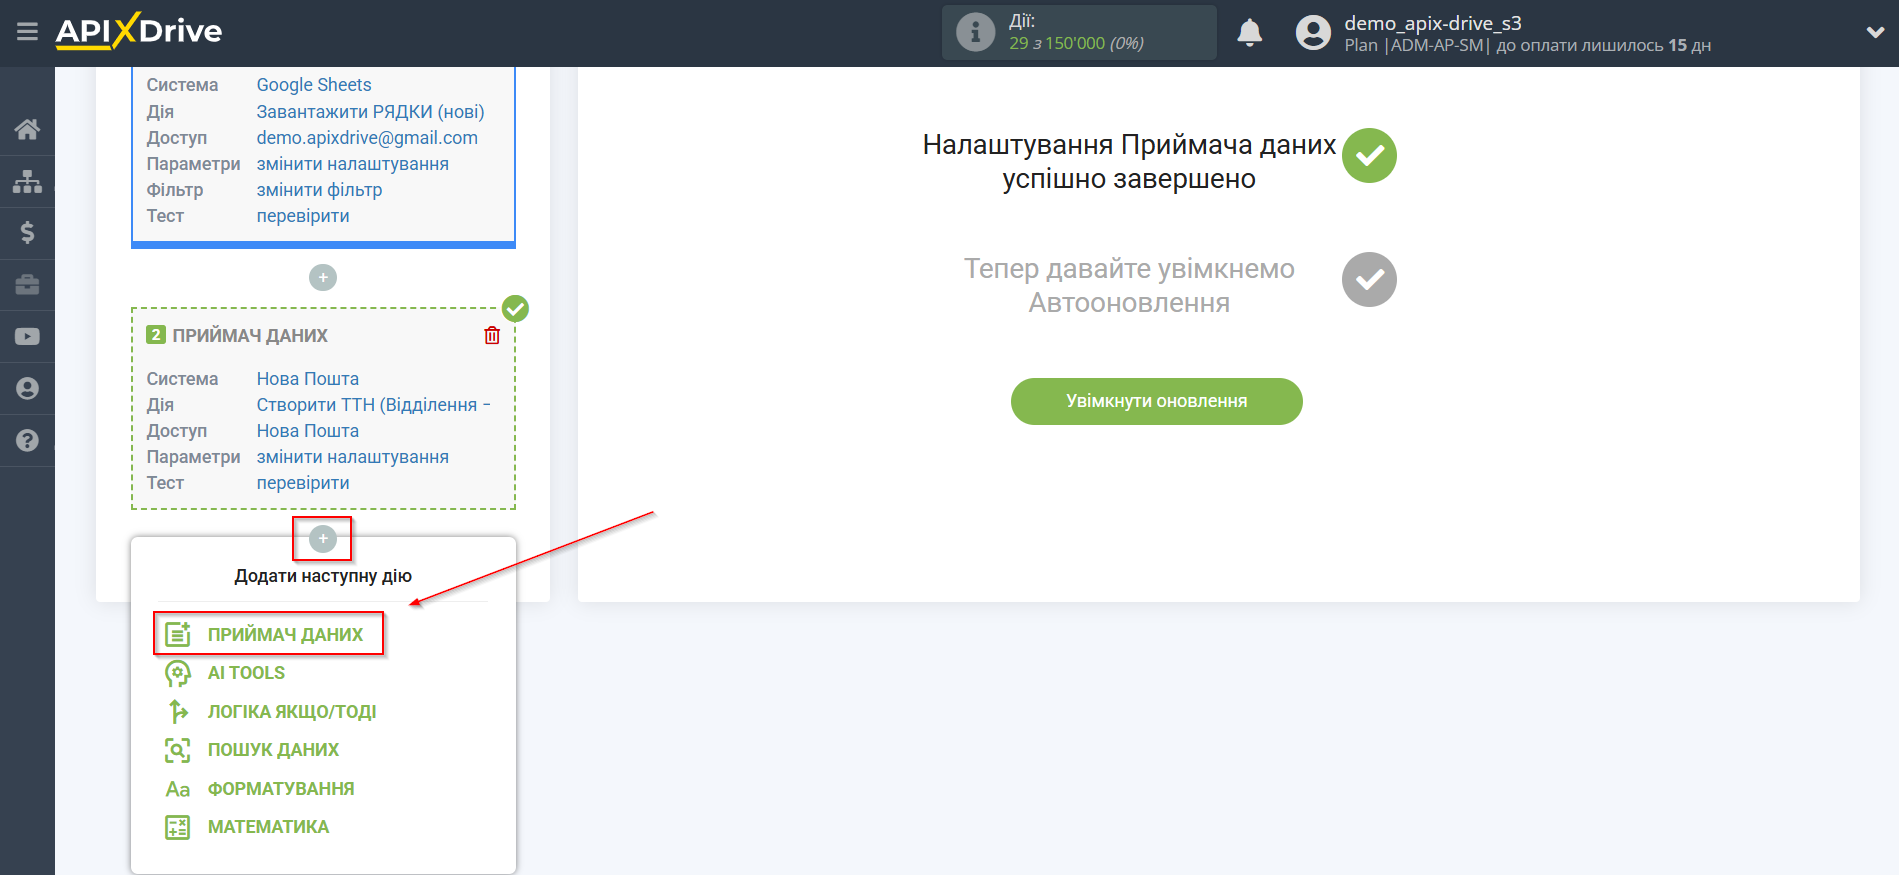This screenshot has width=1899, height=875.
Task: Click gray checkmark beside auto-update step
Action: [x=1369, y=279]
